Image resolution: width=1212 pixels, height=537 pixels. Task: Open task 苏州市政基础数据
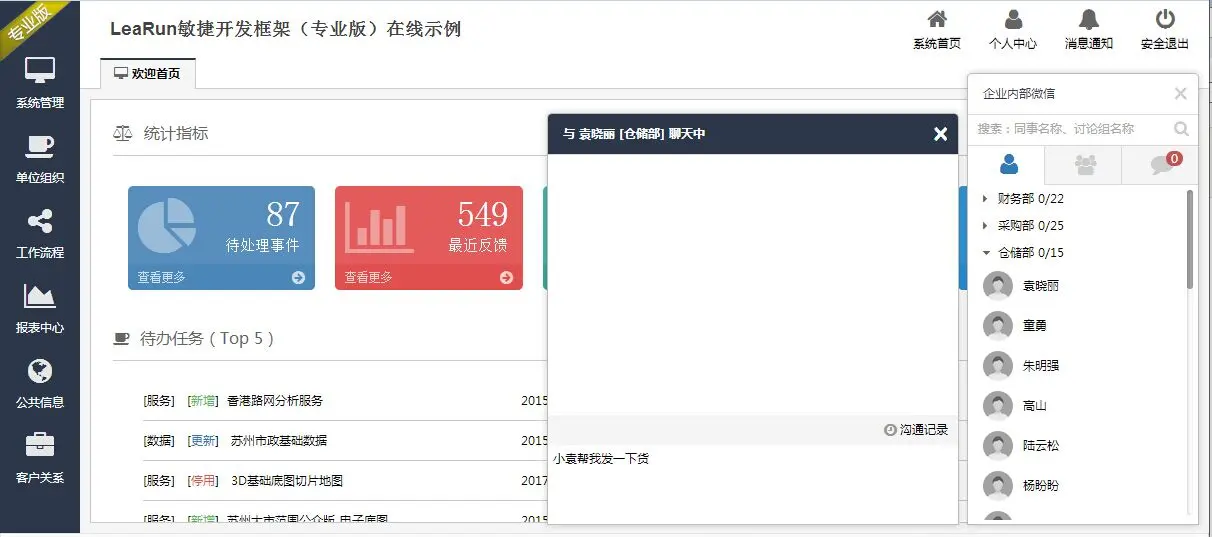(279, 441)
